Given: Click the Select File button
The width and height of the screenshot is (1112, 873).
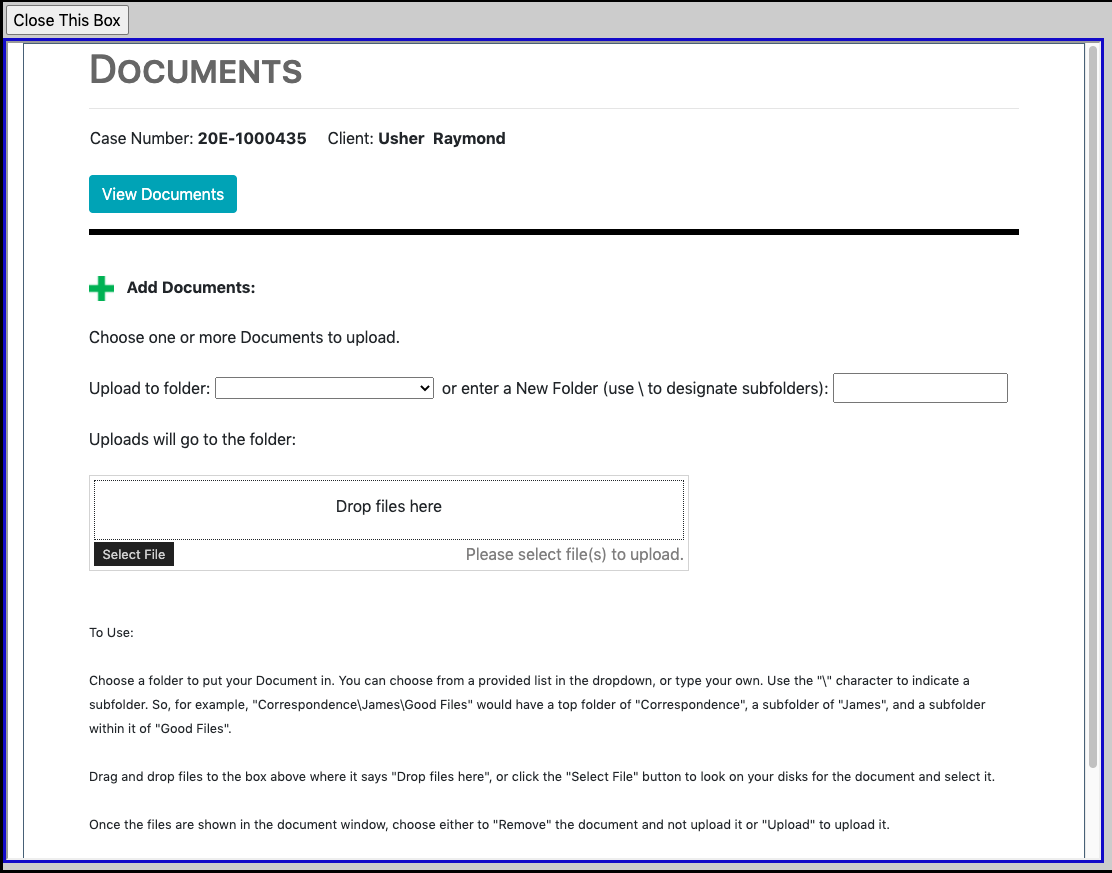Looking at the screenshot, I should click(x=134, y=554).
